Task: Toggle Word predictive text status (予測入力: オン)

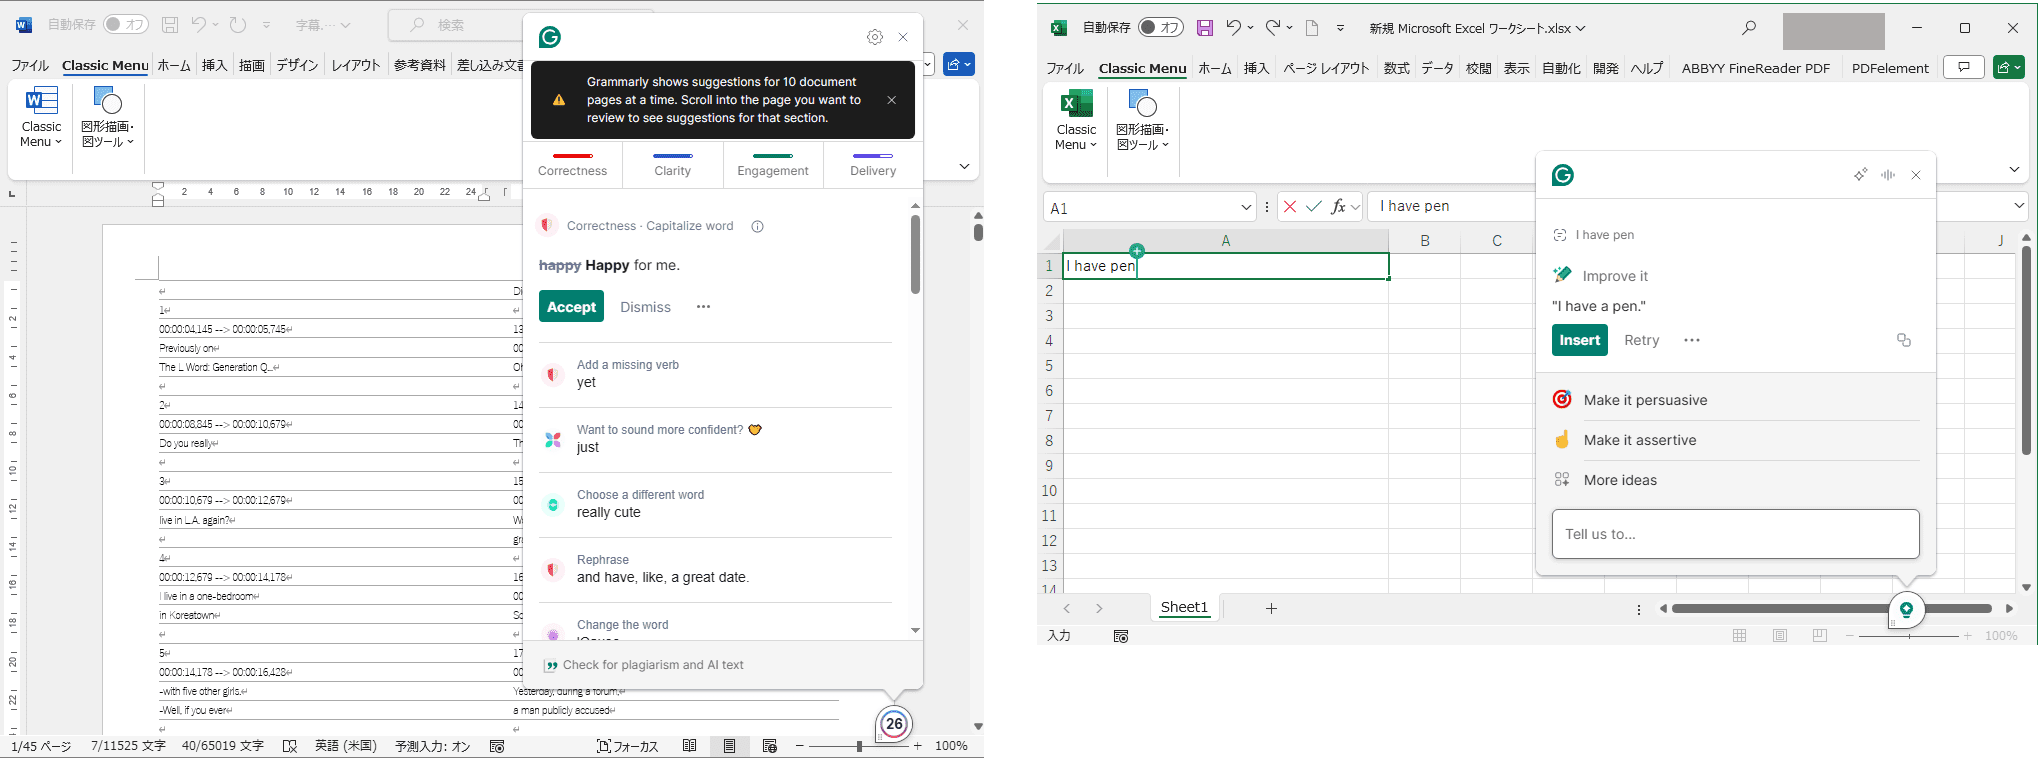Action: coord(433,746)
